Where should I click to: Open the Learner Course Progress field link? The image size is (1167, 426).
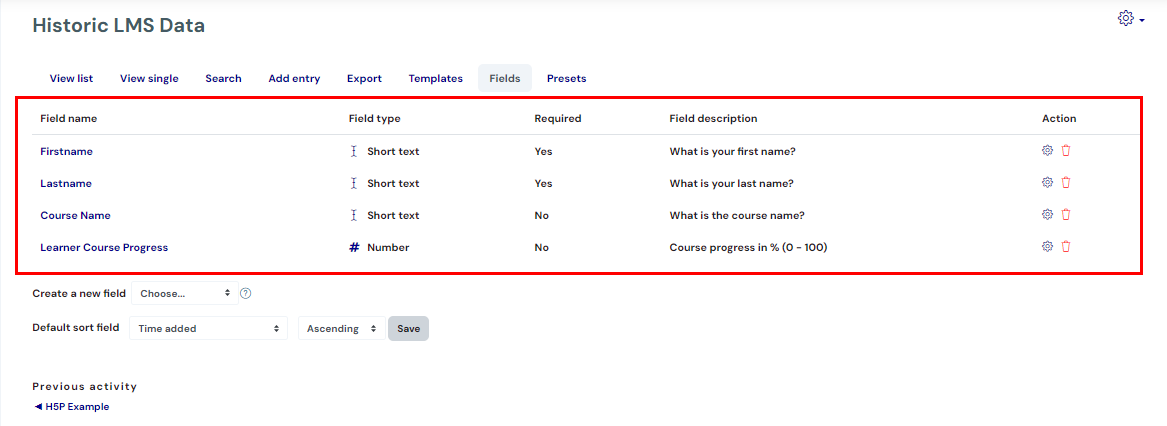(x=104, y=247)
